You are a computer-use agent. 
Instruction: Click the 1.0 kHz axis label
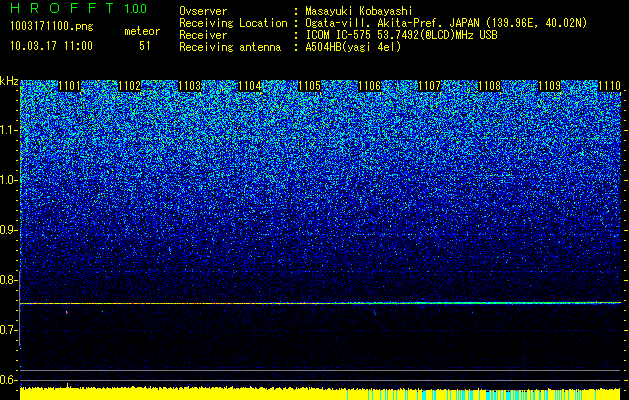8,180
